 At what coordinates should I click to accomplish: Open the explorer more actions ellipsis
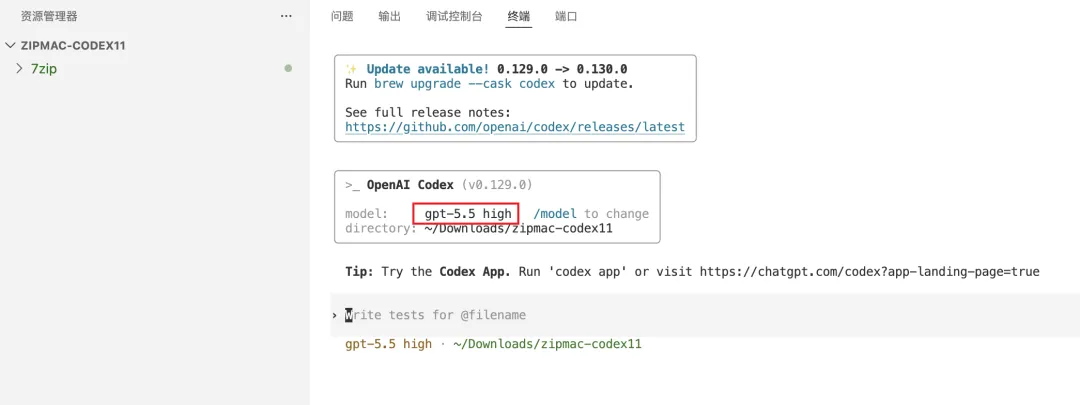click(287, 17)
